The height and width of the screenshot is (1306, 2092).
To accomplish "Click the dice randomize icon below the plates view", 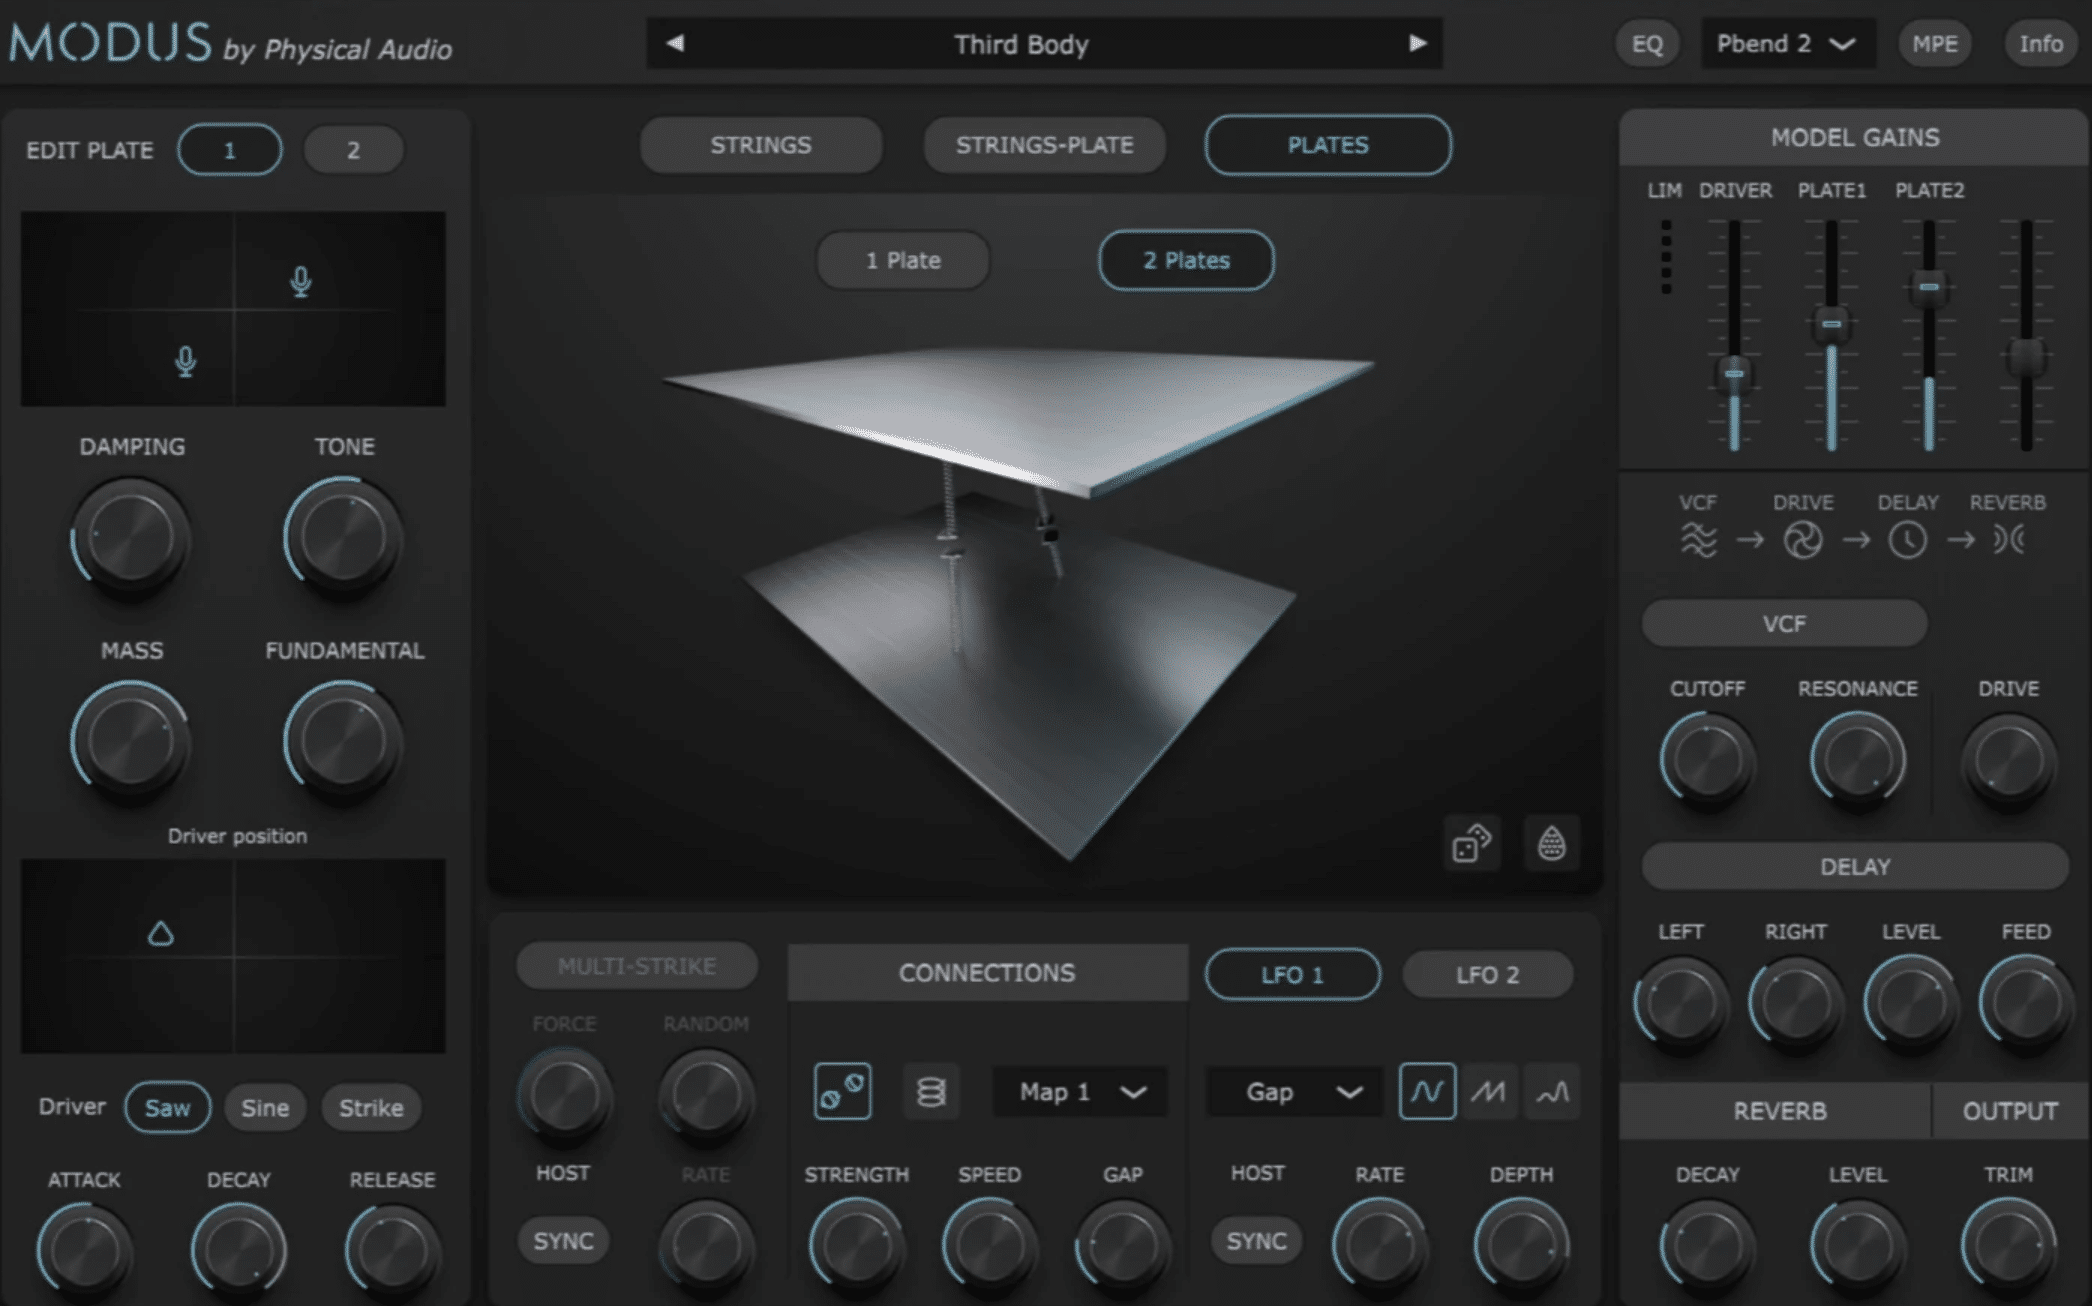I will click(1470, 843).
